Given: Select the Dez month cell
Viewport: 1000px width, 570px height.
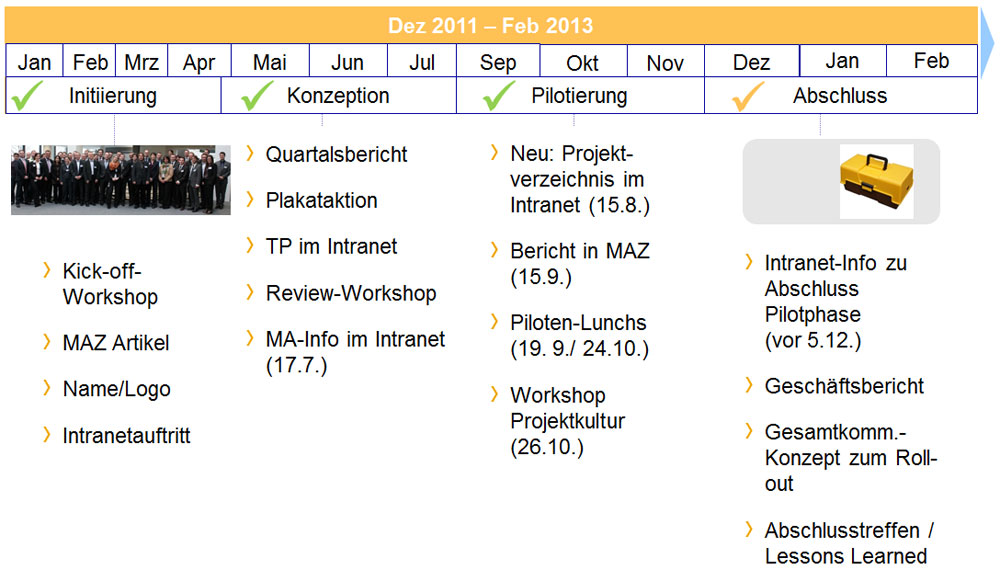Looking at the screenshot, I should [751, 63].
